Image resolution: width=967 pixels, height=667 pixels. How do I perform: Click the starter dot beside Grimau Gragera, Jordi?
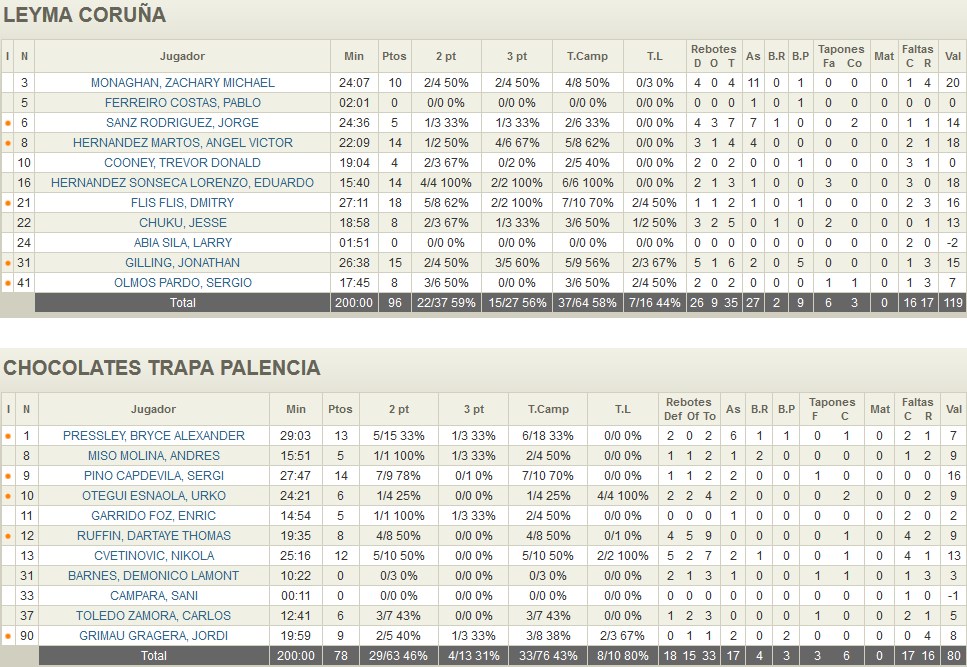coord(8,636)
